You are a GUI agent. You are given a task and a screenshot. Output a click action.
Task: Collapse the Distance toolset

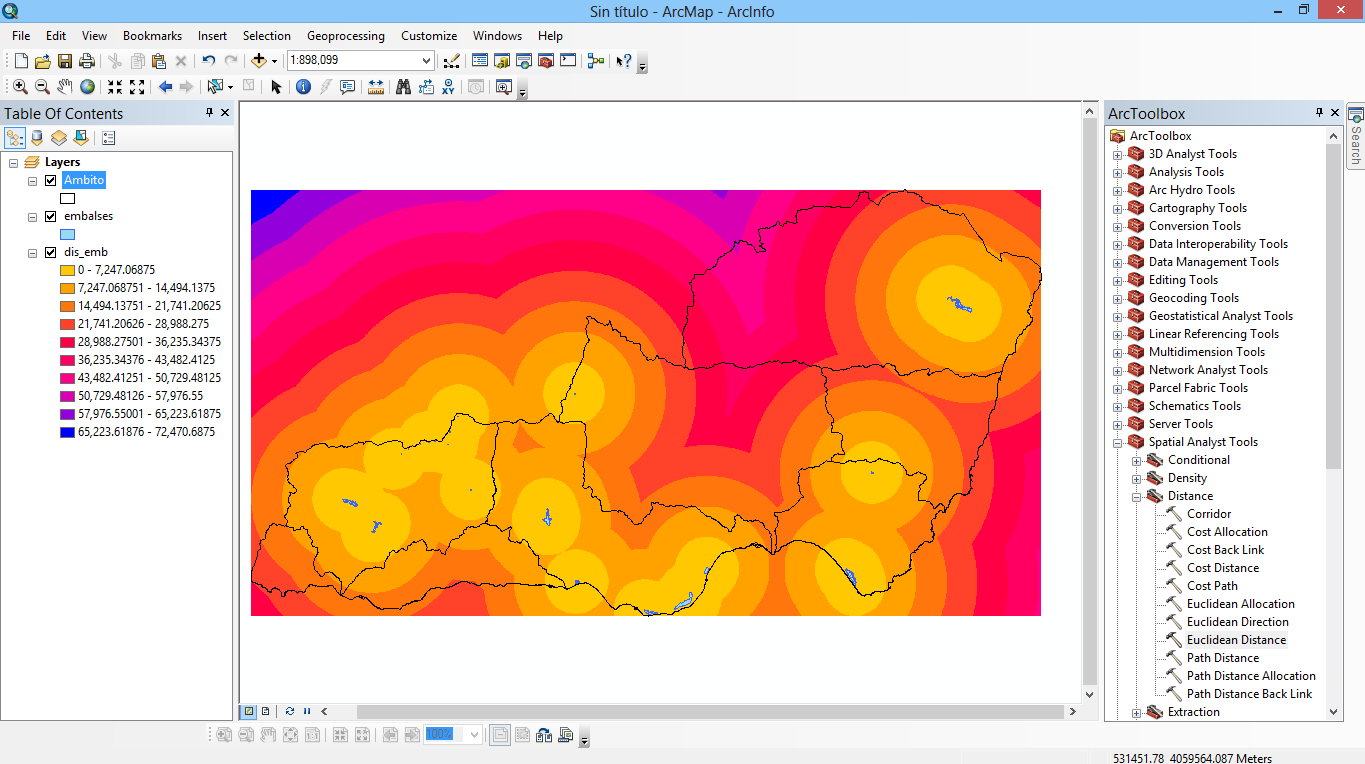point(1136,496)
